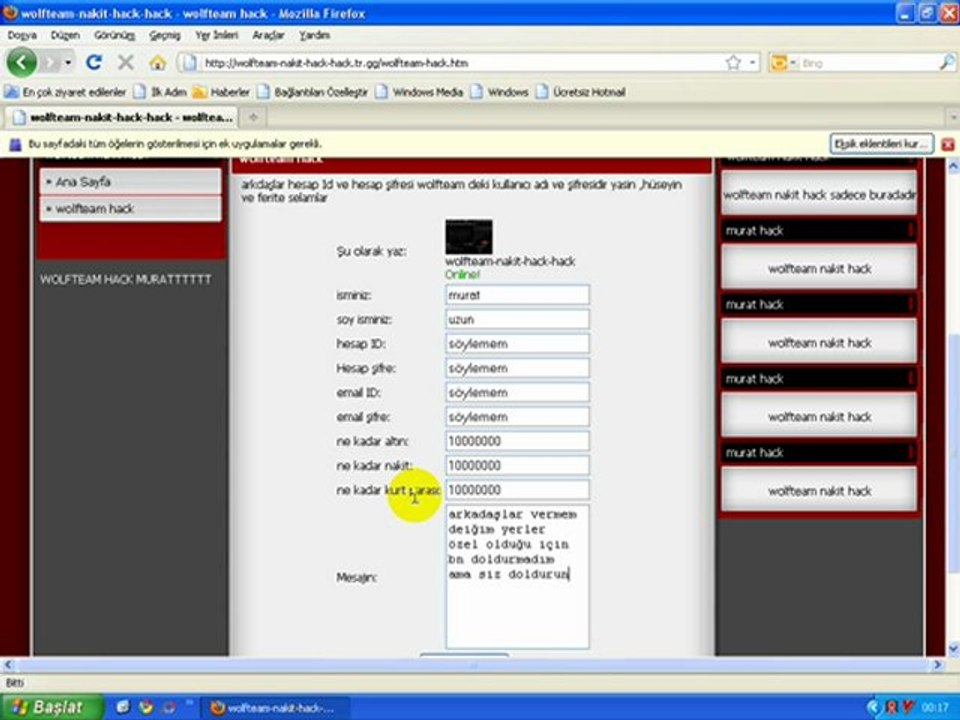
Task: Click the soy isminiz field
Action: point(517,320)
